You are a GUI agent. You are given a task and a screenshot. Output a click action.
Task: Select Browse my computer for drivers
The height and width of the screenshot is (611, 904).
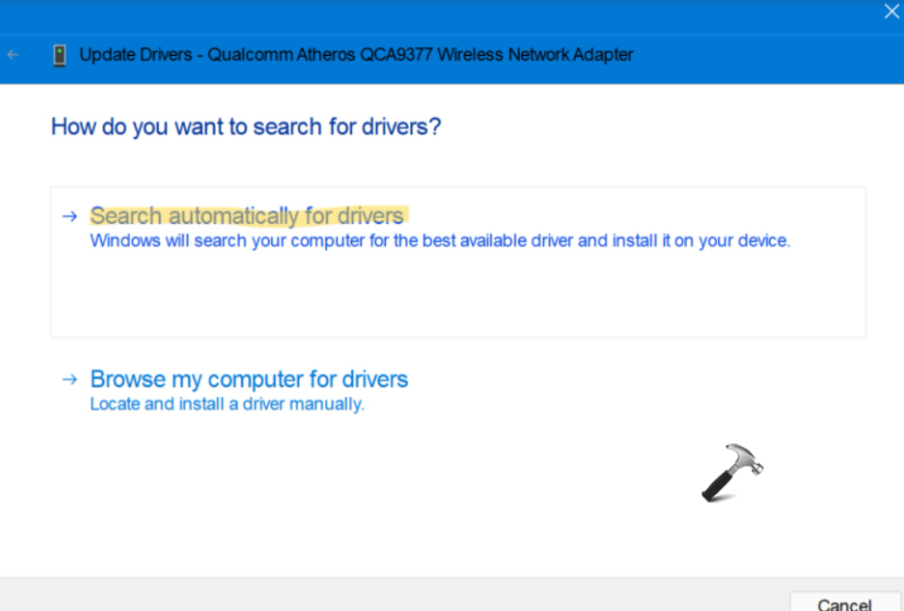[x=249, y=380]
